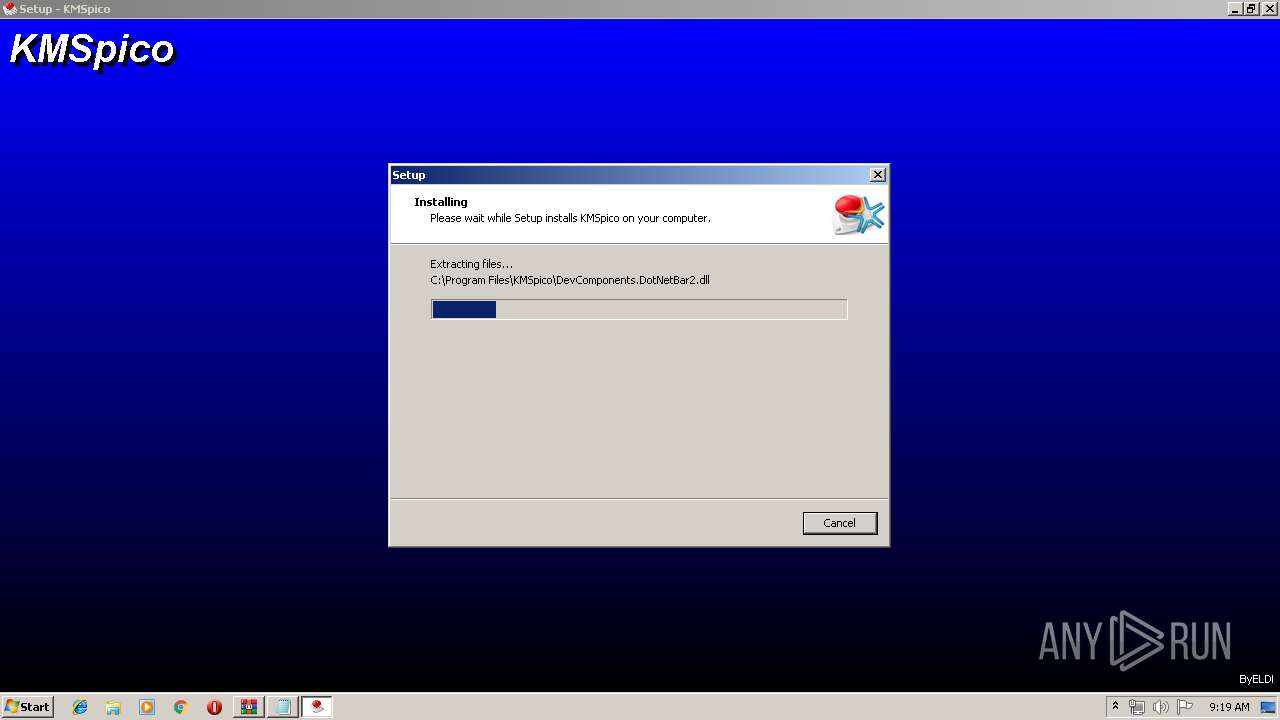Click the 'Extracting files...' status text
The height and width of the screenshot is (720, 1280).
(x=471, y=264)
